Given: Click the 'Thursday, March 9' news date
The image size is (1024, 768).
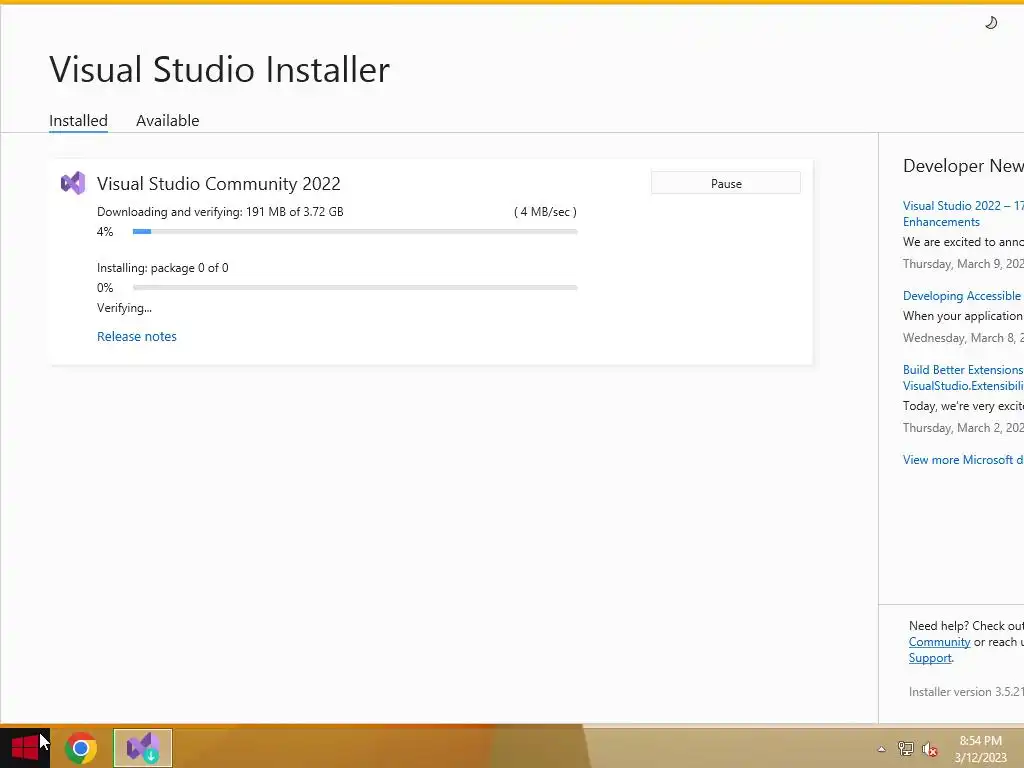Looking at the screenshot, I should click(963, 264).
